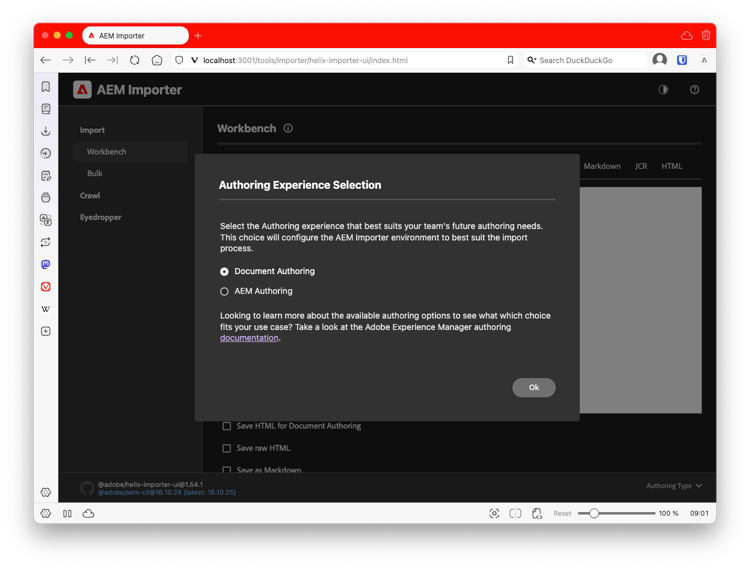Rewind to first page in history

tap(90, 60)
